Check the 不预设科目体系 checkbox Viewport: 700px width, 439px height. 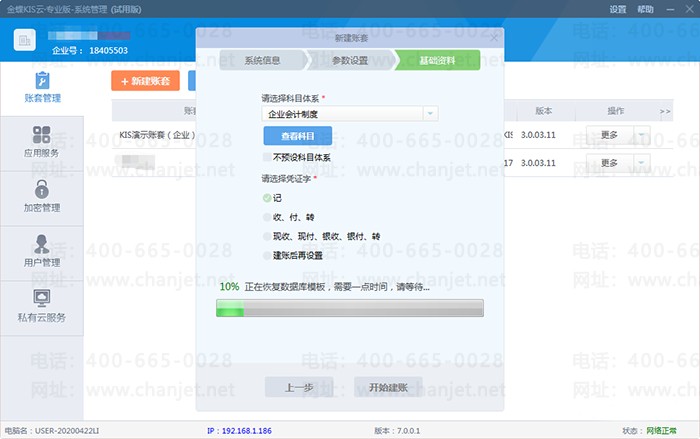click(266, 157)
